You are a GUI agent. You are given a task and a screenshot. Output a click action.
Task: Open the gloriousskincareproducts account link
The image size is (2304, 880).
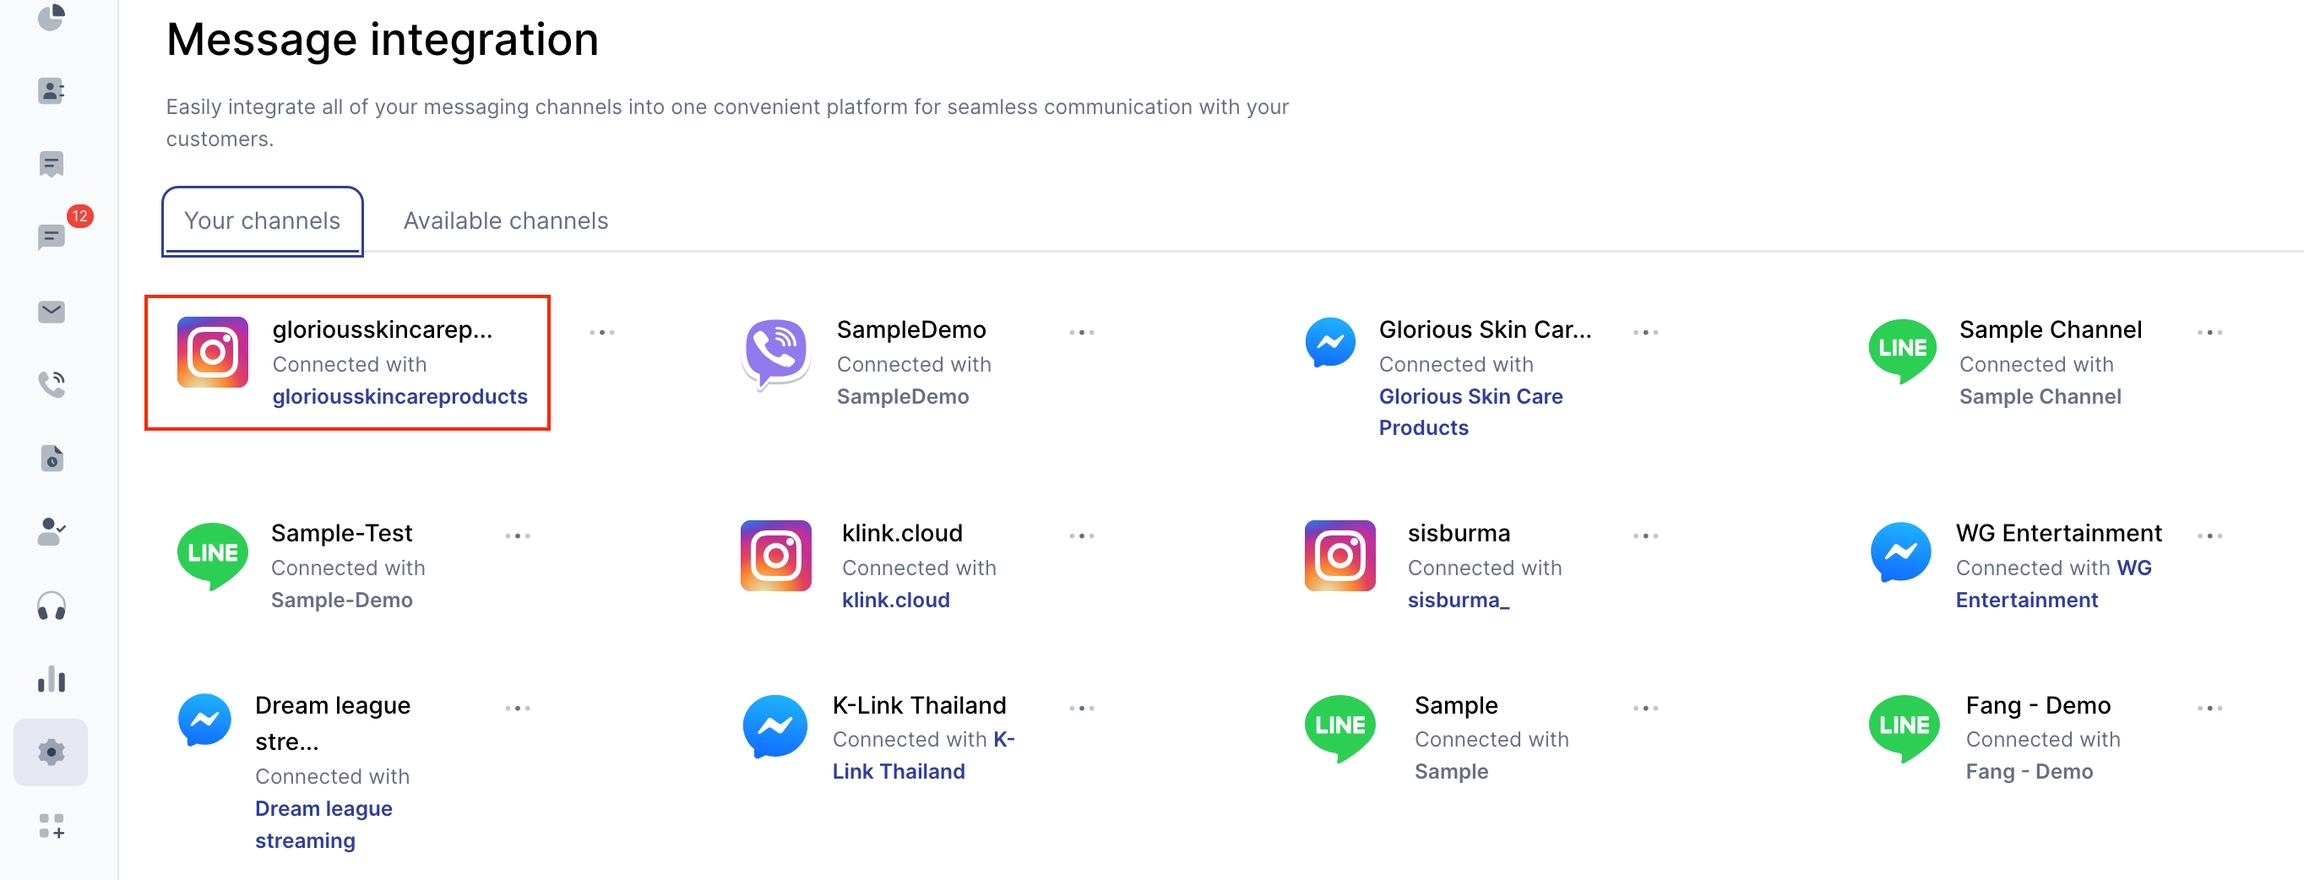click(x=400, y=397)
